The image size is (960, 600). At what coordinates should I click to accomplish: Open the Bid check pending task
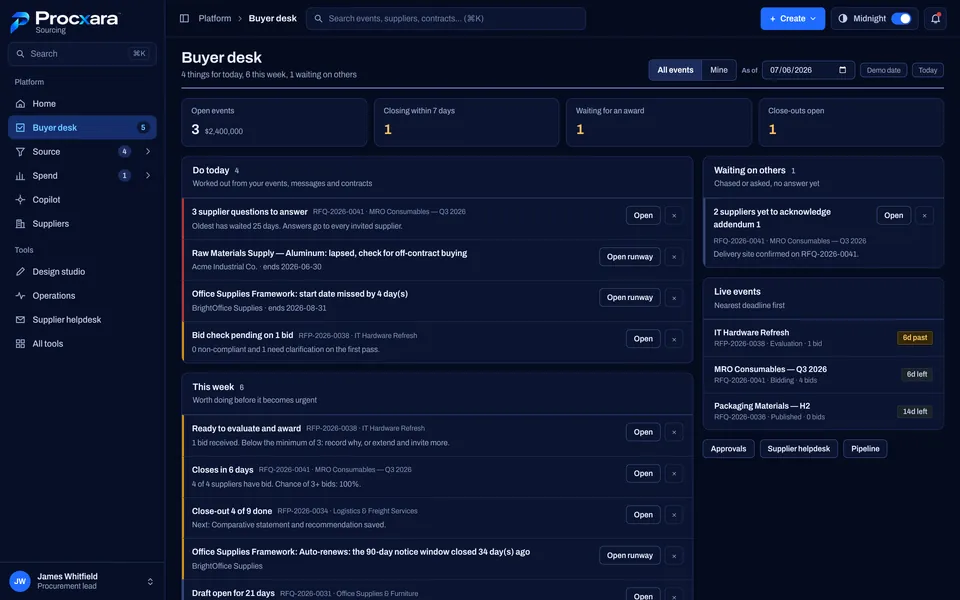pyautogui.click(x=643, y=339)
